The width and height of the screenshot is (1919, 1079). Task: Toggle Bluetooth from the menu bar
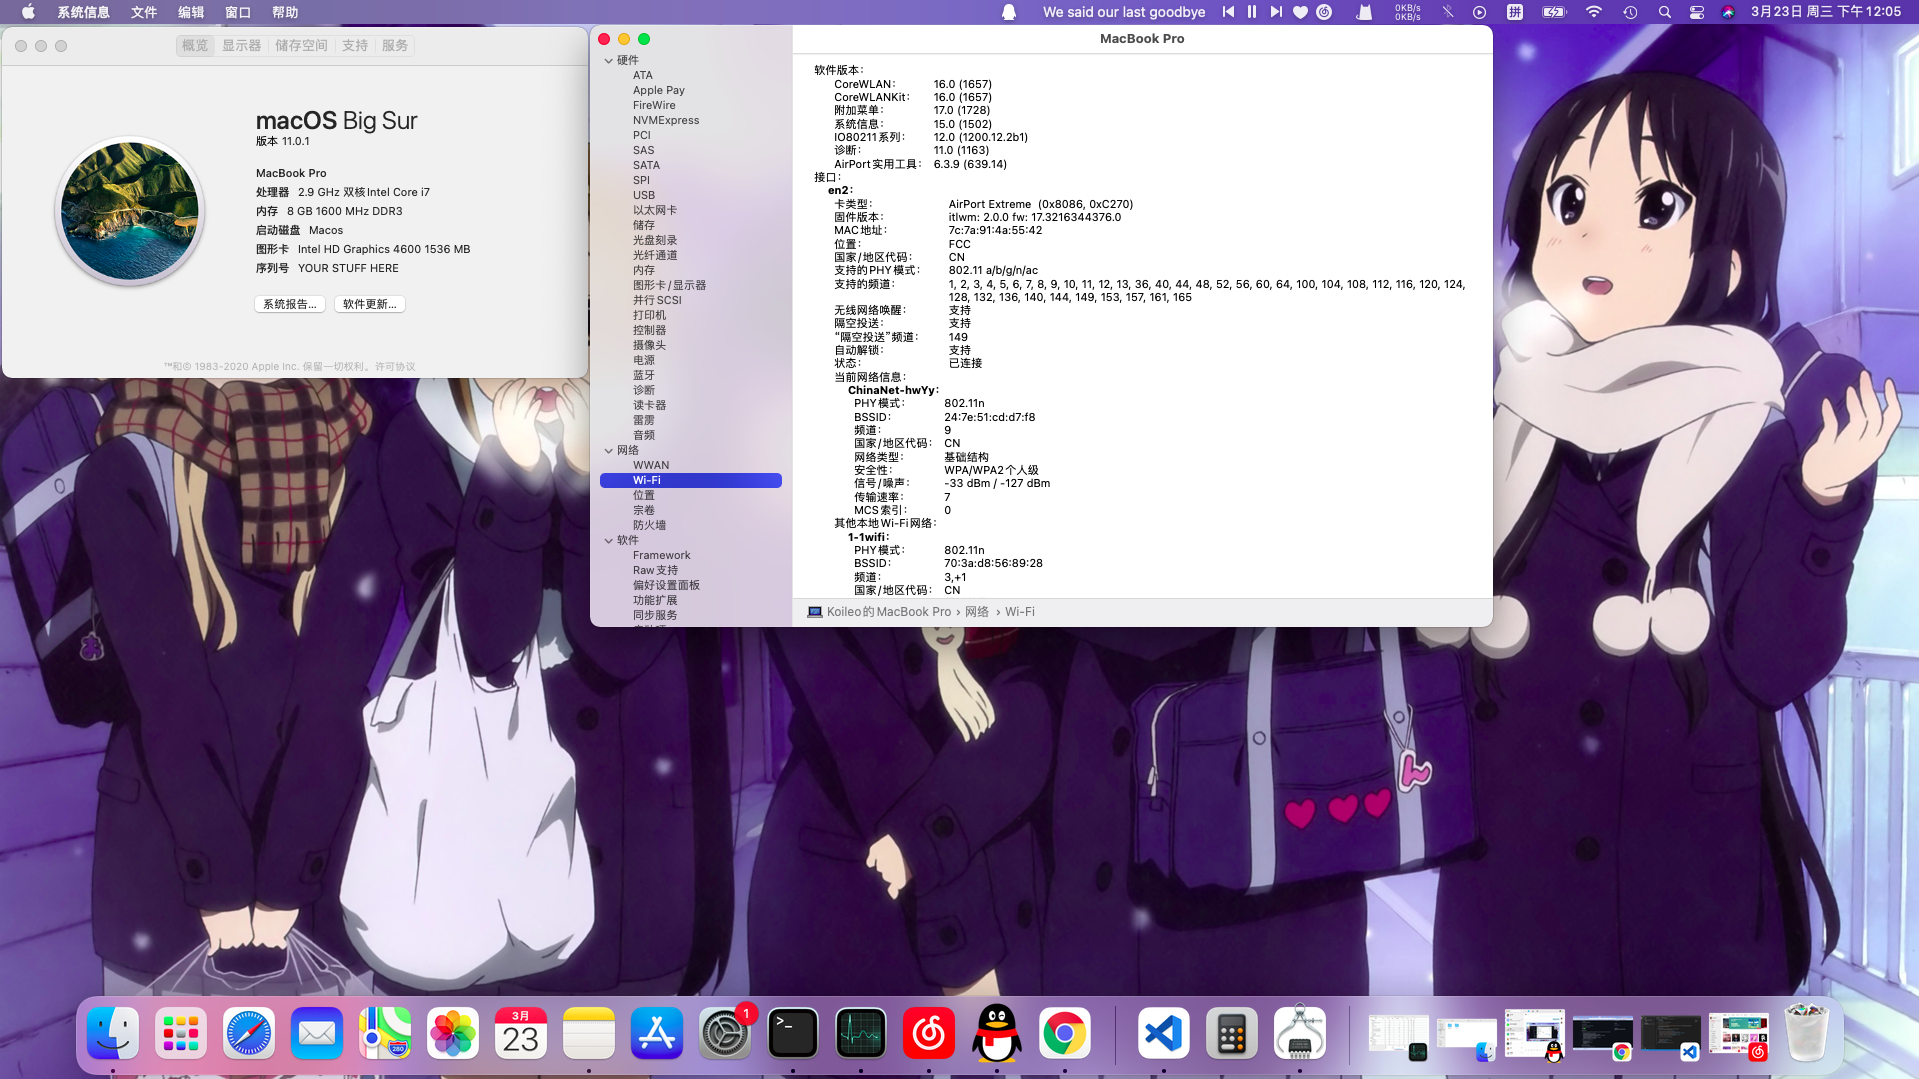pos(1446,12)
